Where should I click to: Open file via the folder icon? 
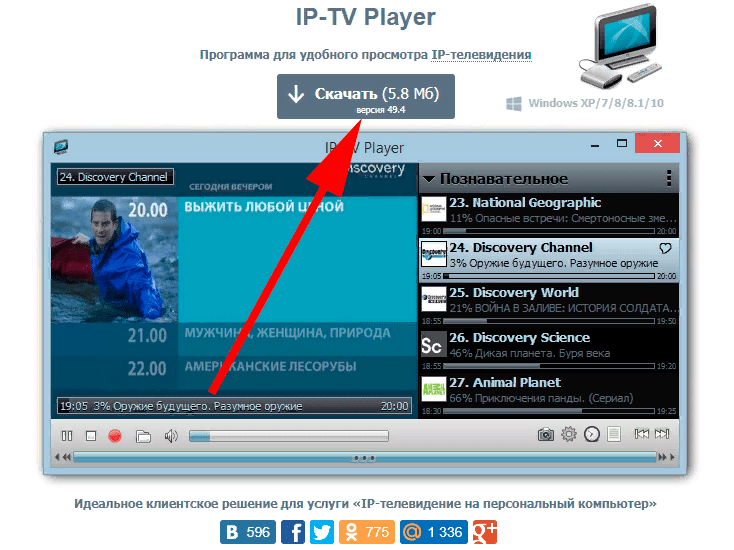143,437
